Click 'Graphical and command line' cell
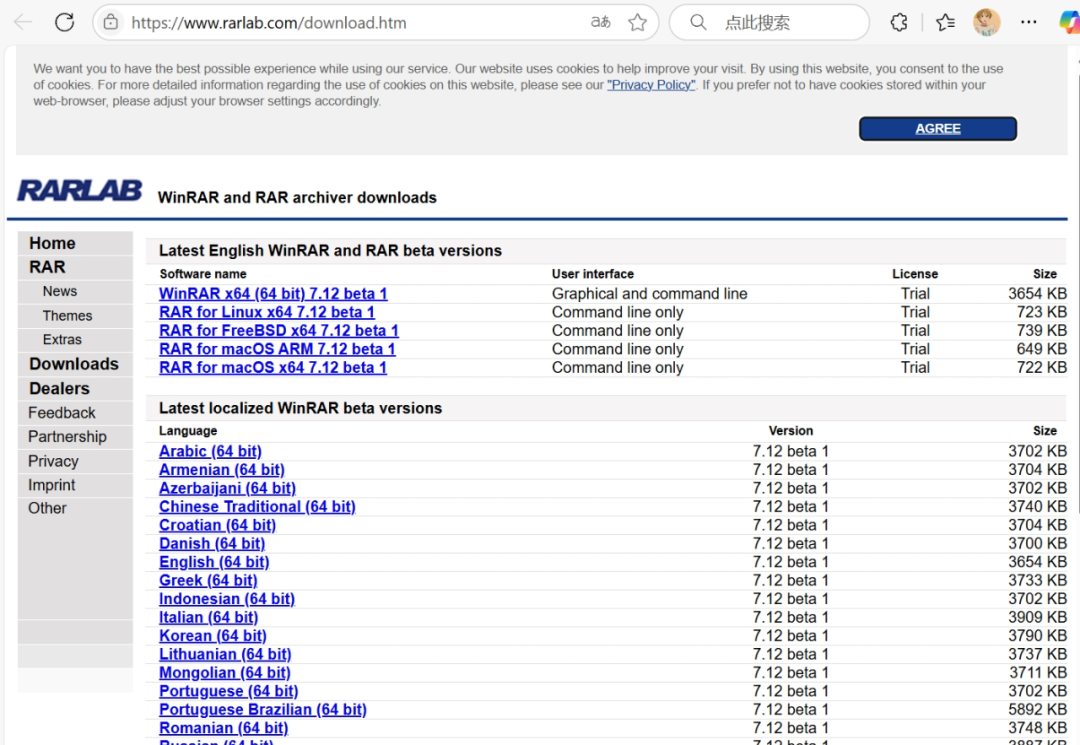1080x745 pixels. [x=649, y=293]
